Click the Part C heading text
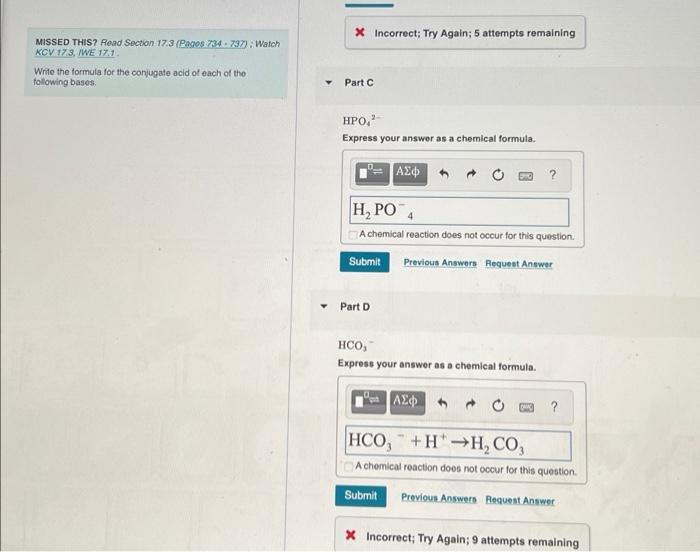 click(x=359, y=83)
